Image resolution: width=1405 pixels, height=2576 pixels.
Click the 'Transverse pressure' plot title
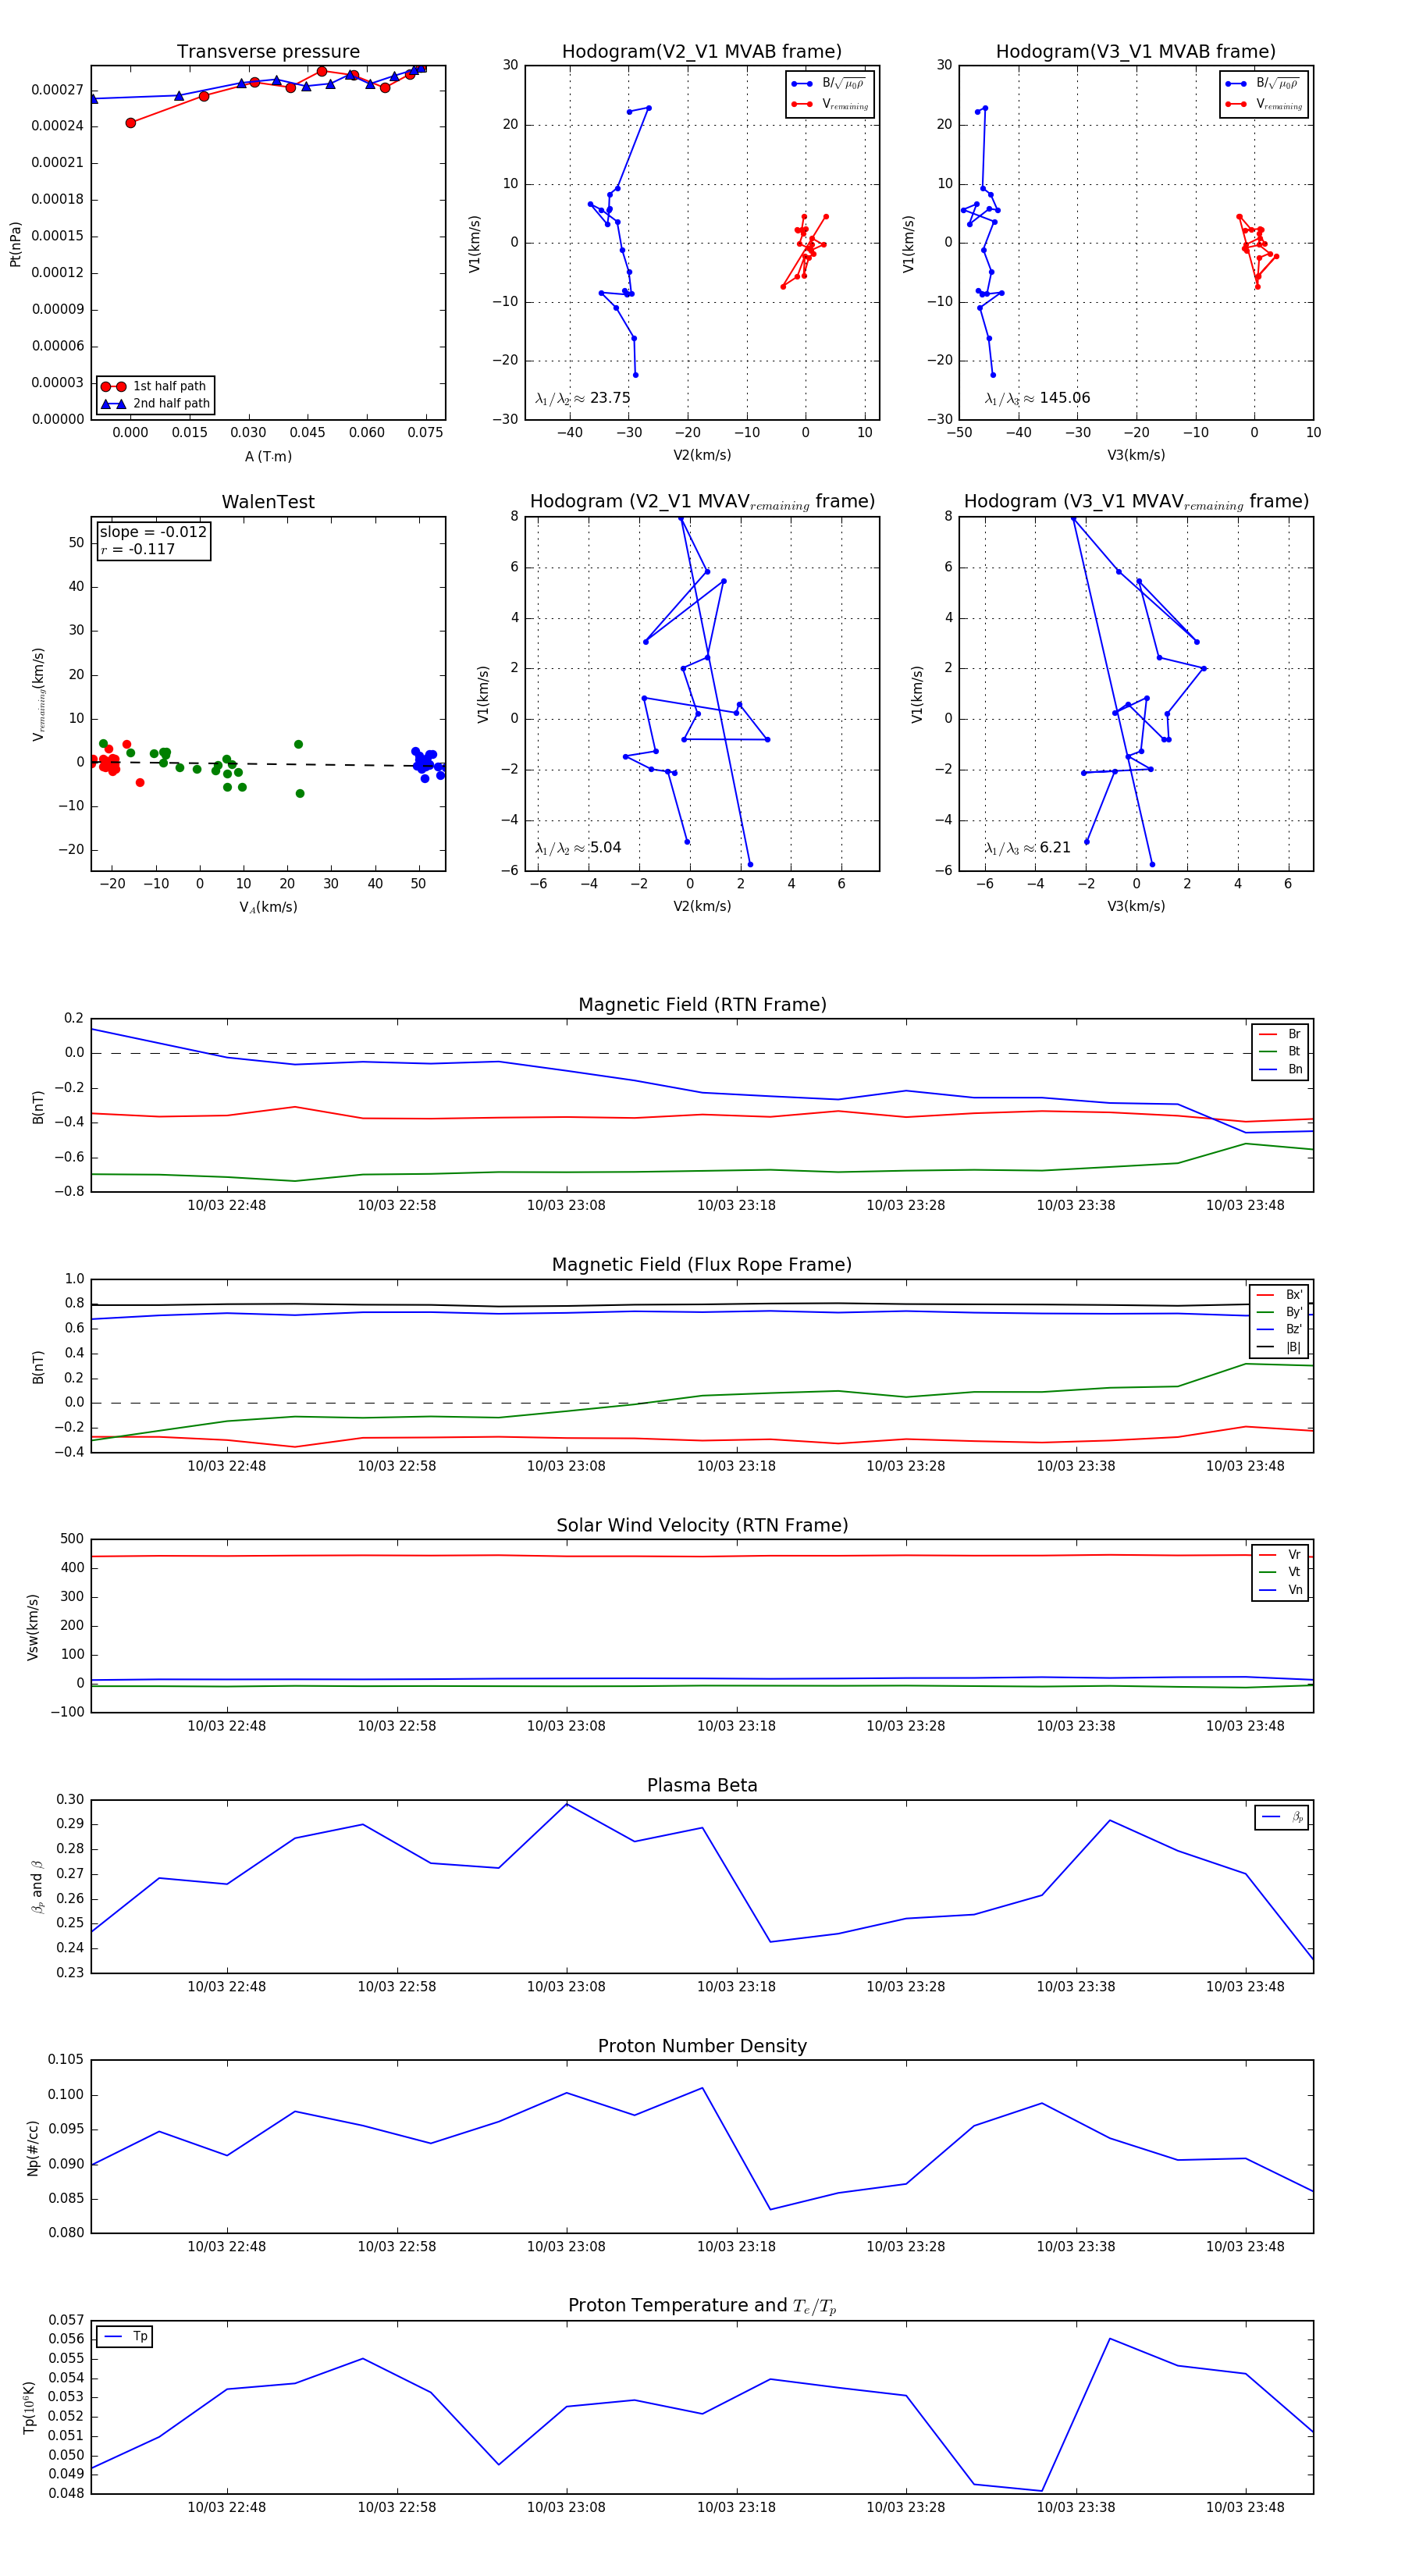click(x=268, y=52)
